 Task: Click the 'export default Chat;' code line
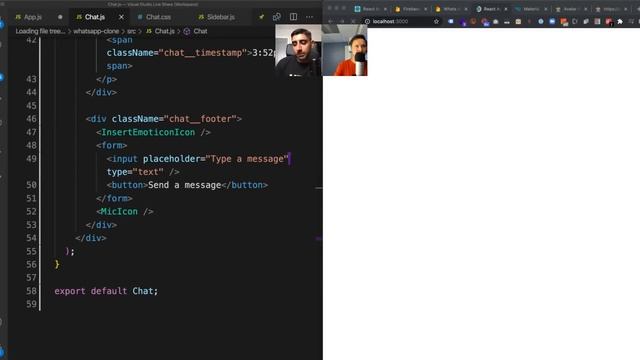click(106, 291)
